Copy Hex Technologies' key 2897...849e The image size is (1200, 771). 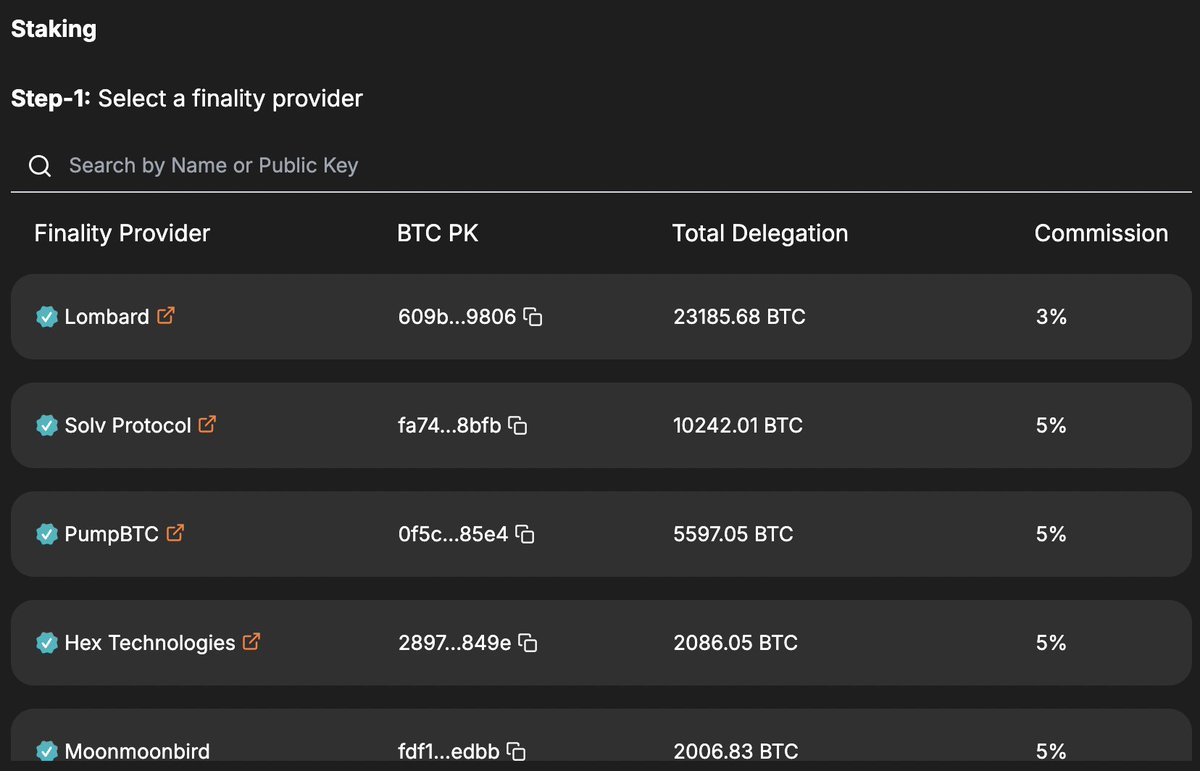pos(528,644)
